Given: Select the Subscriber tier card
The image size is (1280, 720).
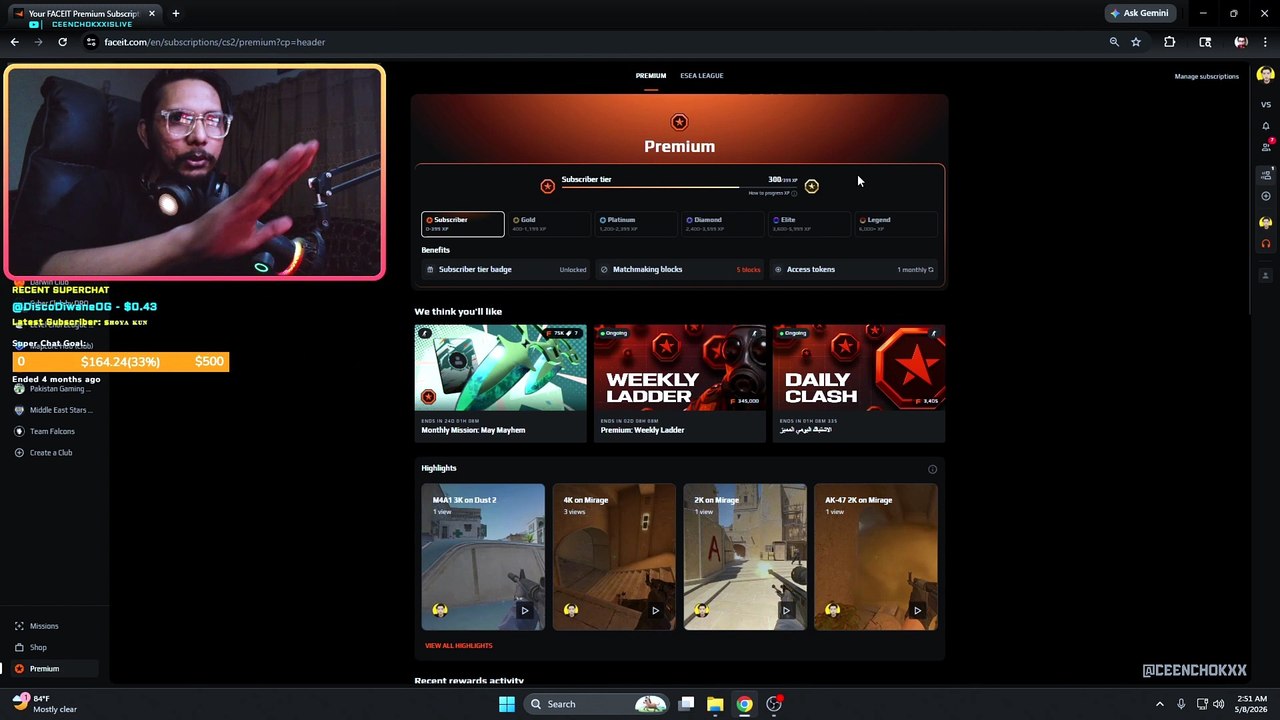Looking at the screenshot, I should click(x=462, y=224).
